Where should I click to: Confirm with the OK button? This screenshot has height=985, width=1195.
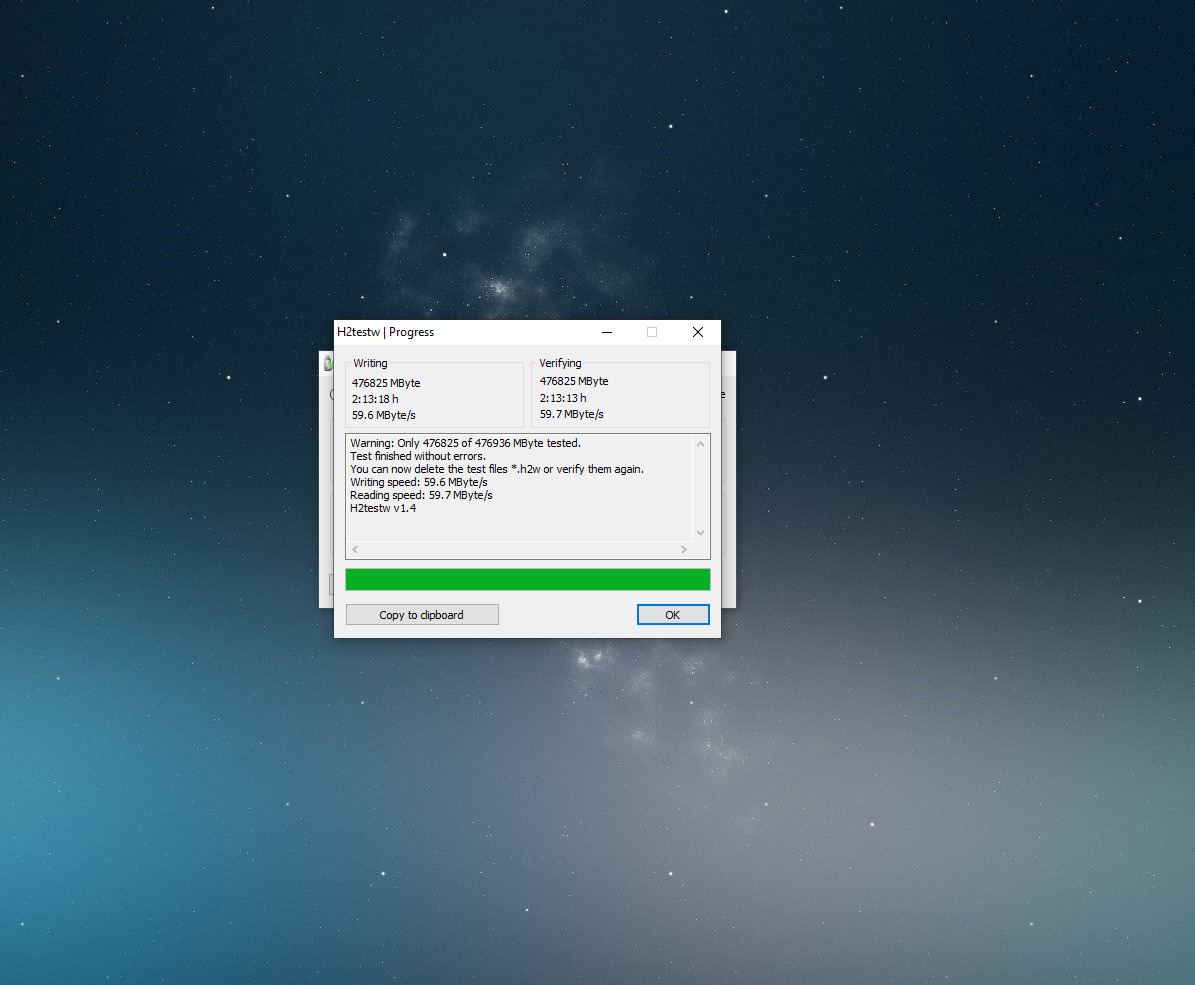[673, 614]
